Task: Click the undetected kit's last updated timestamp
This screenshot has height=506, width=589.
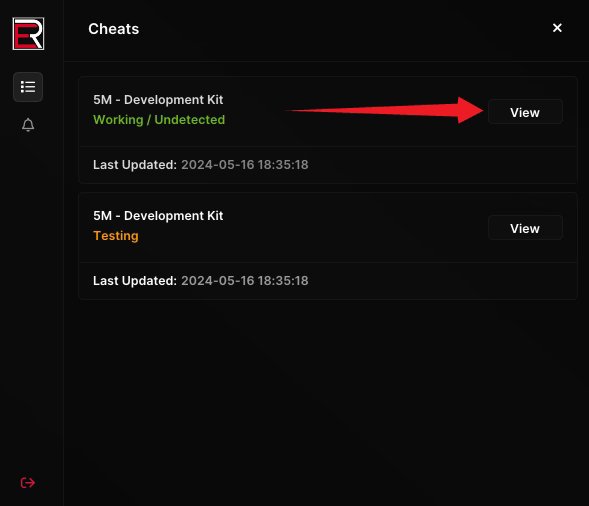Action: pyautogui.click(x=245, y=165)
